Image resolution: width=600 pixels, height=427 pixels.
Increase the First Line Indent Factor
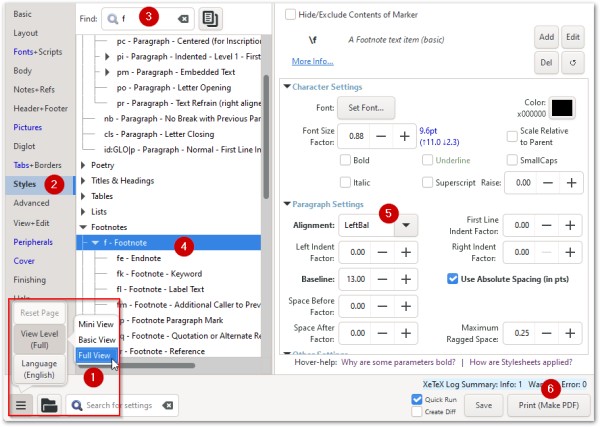[570, 225]
